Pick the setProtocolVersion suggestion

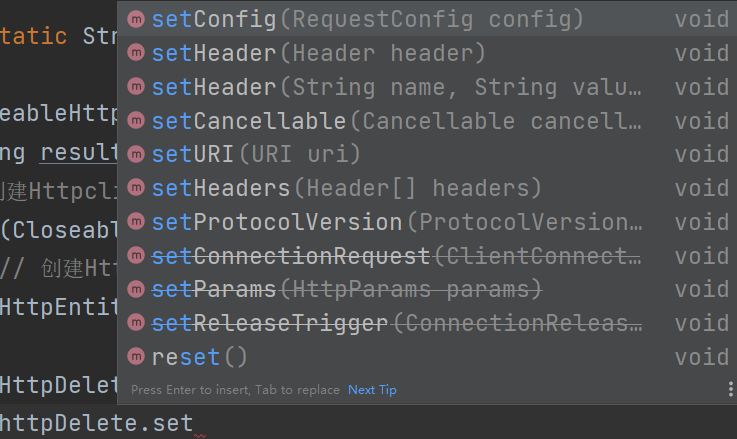coord(397,222)
